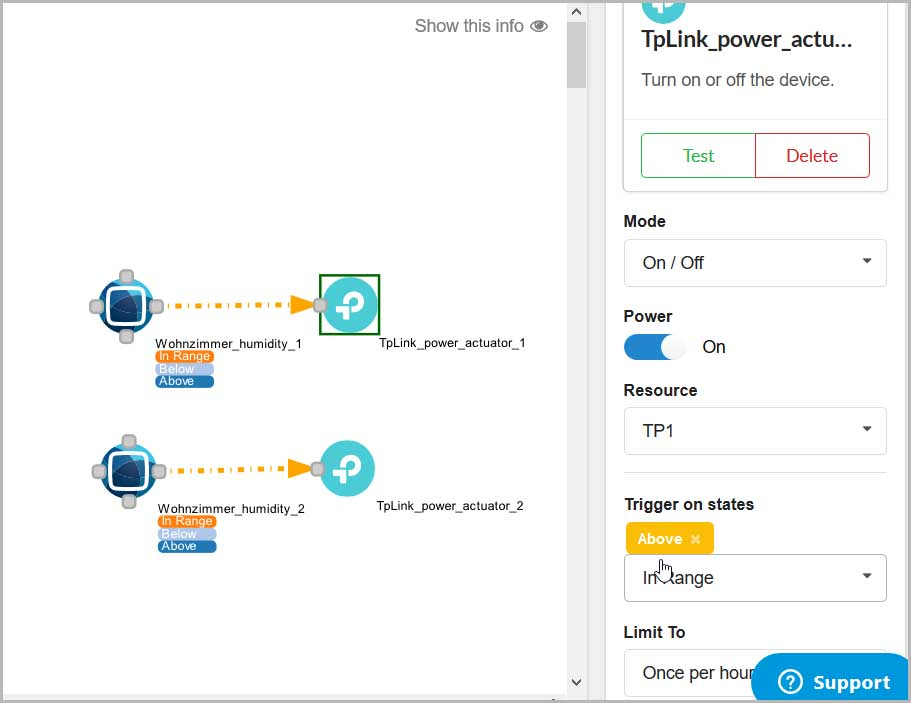Click the bottom connector of Wohnzimmer_humidity_2

(129, 501)
